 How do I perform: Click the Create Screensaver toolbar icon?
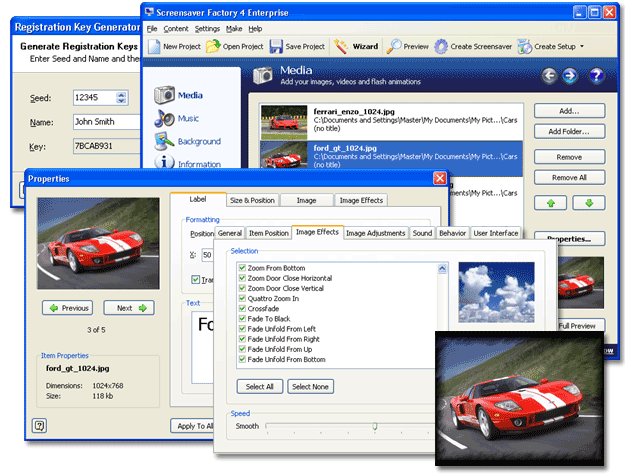tap(442, 47)
